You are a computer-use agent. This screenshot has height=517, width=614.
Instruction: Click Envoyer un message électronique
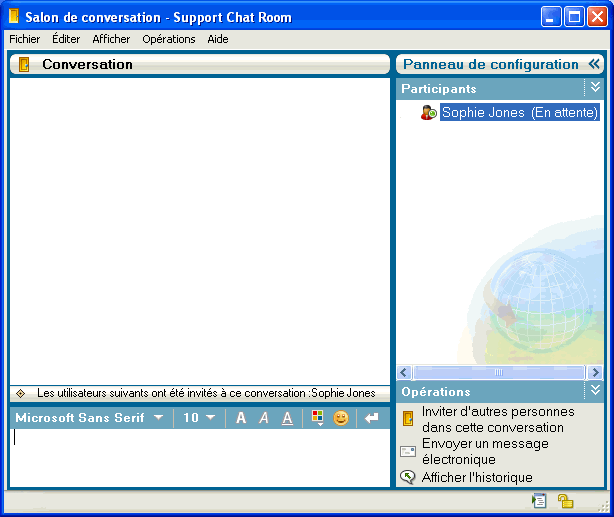[485, 451]
